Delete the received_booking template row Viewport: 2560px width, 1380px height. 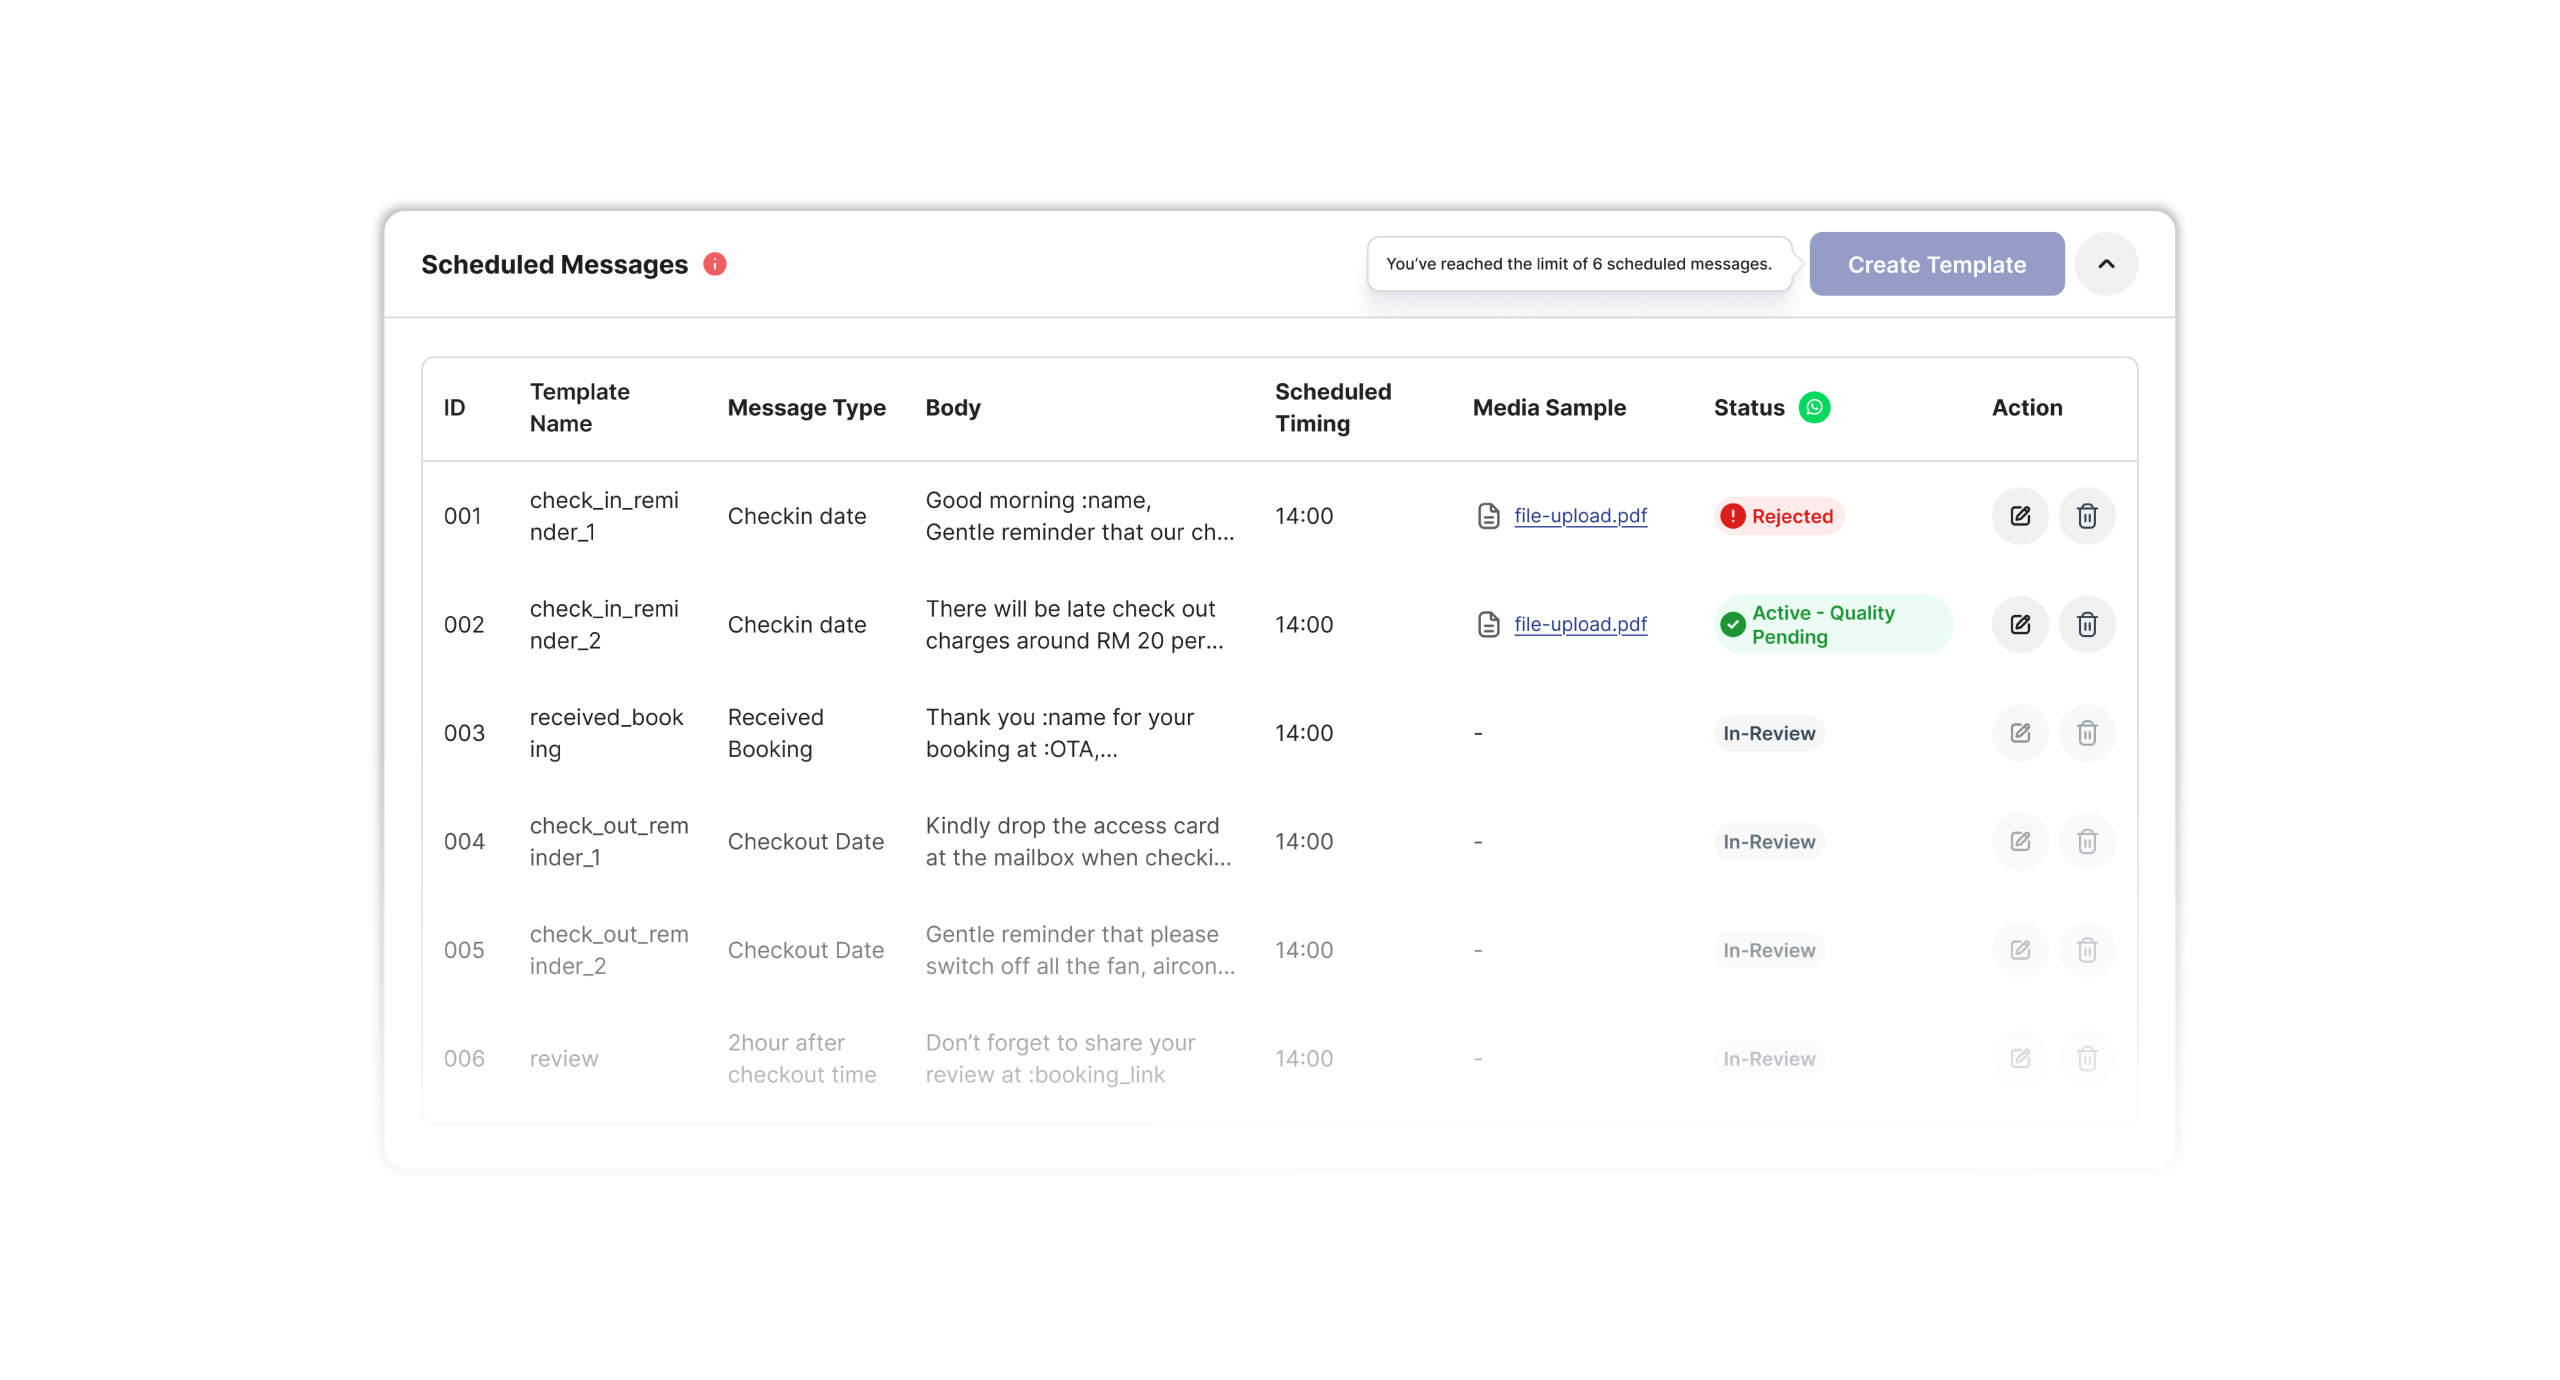[x=2087, y=733]
